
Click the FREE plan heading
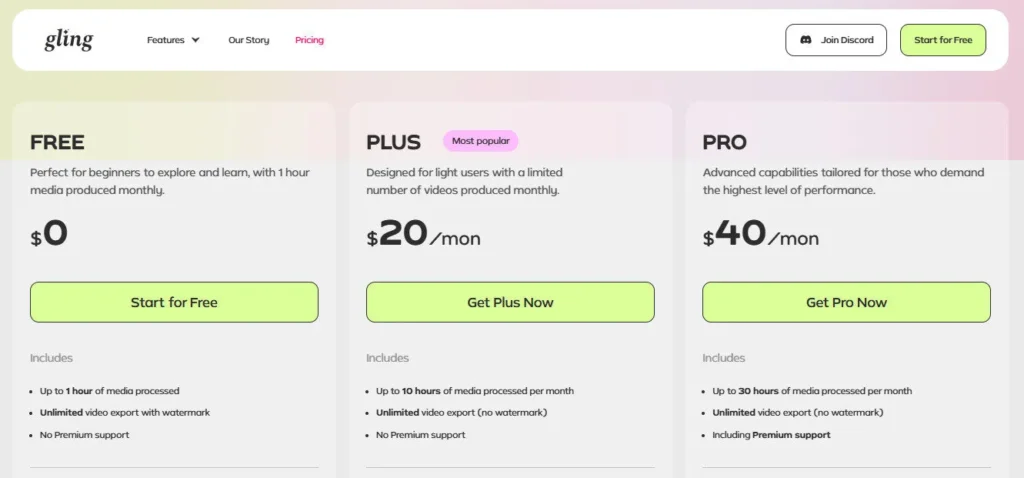click(57, 142)
